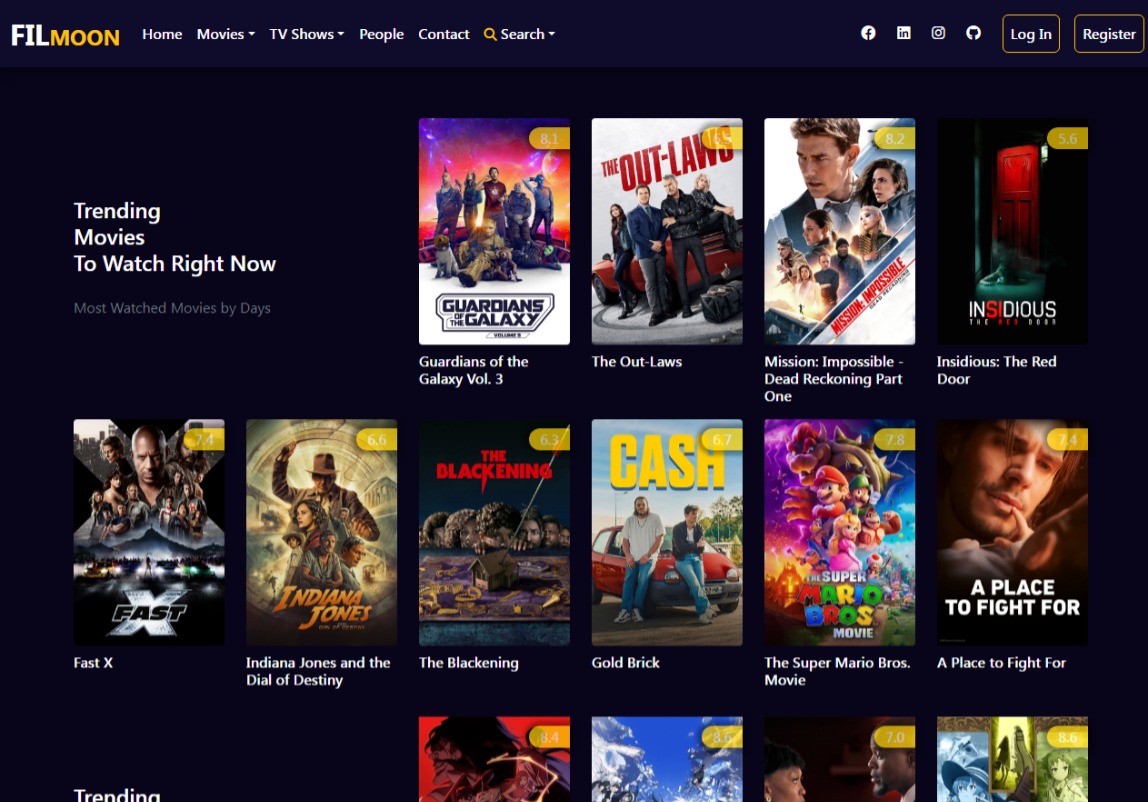Click the 5.6 rating badge on Insidious poster
This screenshot has width=1148, height=802.
coord(1067,139)
